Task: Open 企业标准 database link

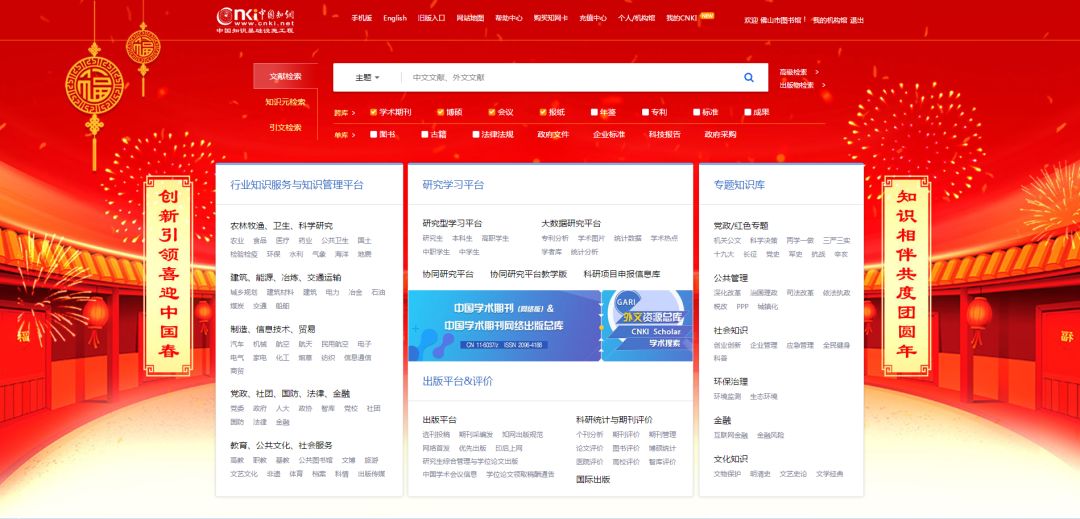Action: click(609, 135)
